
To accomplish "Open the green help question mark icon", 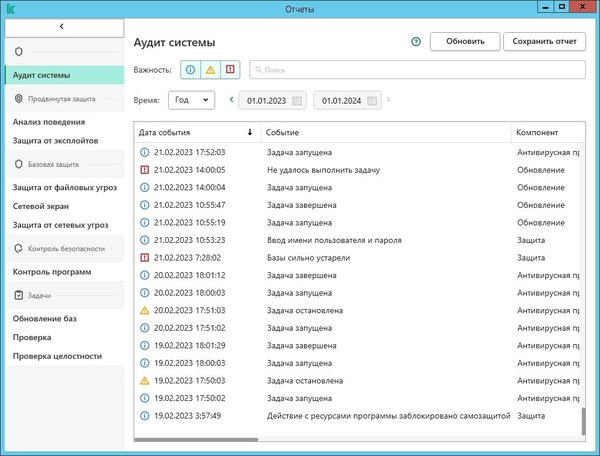I will click(x=415, y=42).
